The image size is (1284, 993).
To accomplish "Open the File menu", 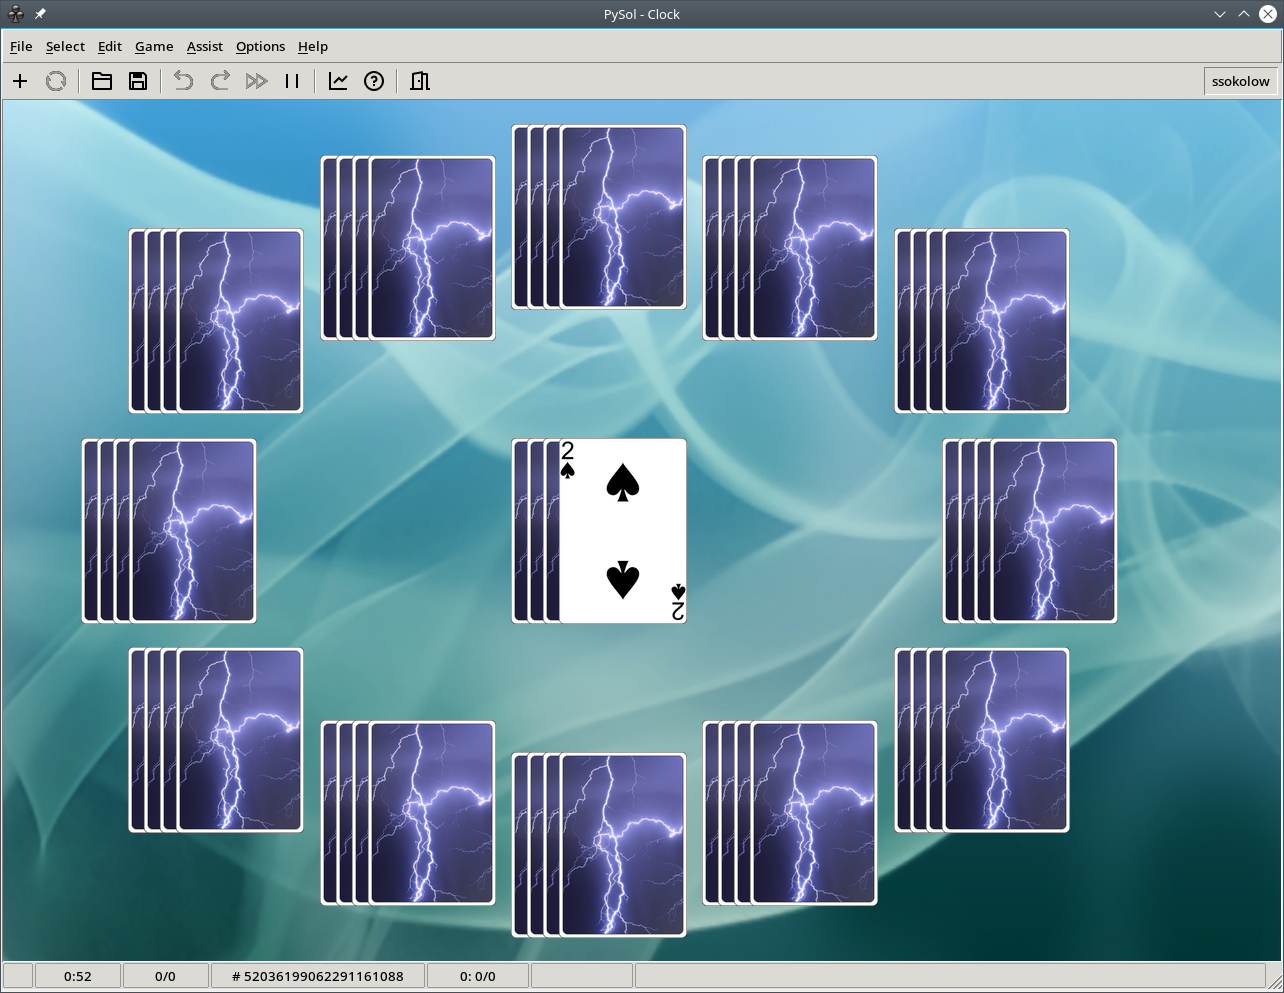I will tap(21, 46).
